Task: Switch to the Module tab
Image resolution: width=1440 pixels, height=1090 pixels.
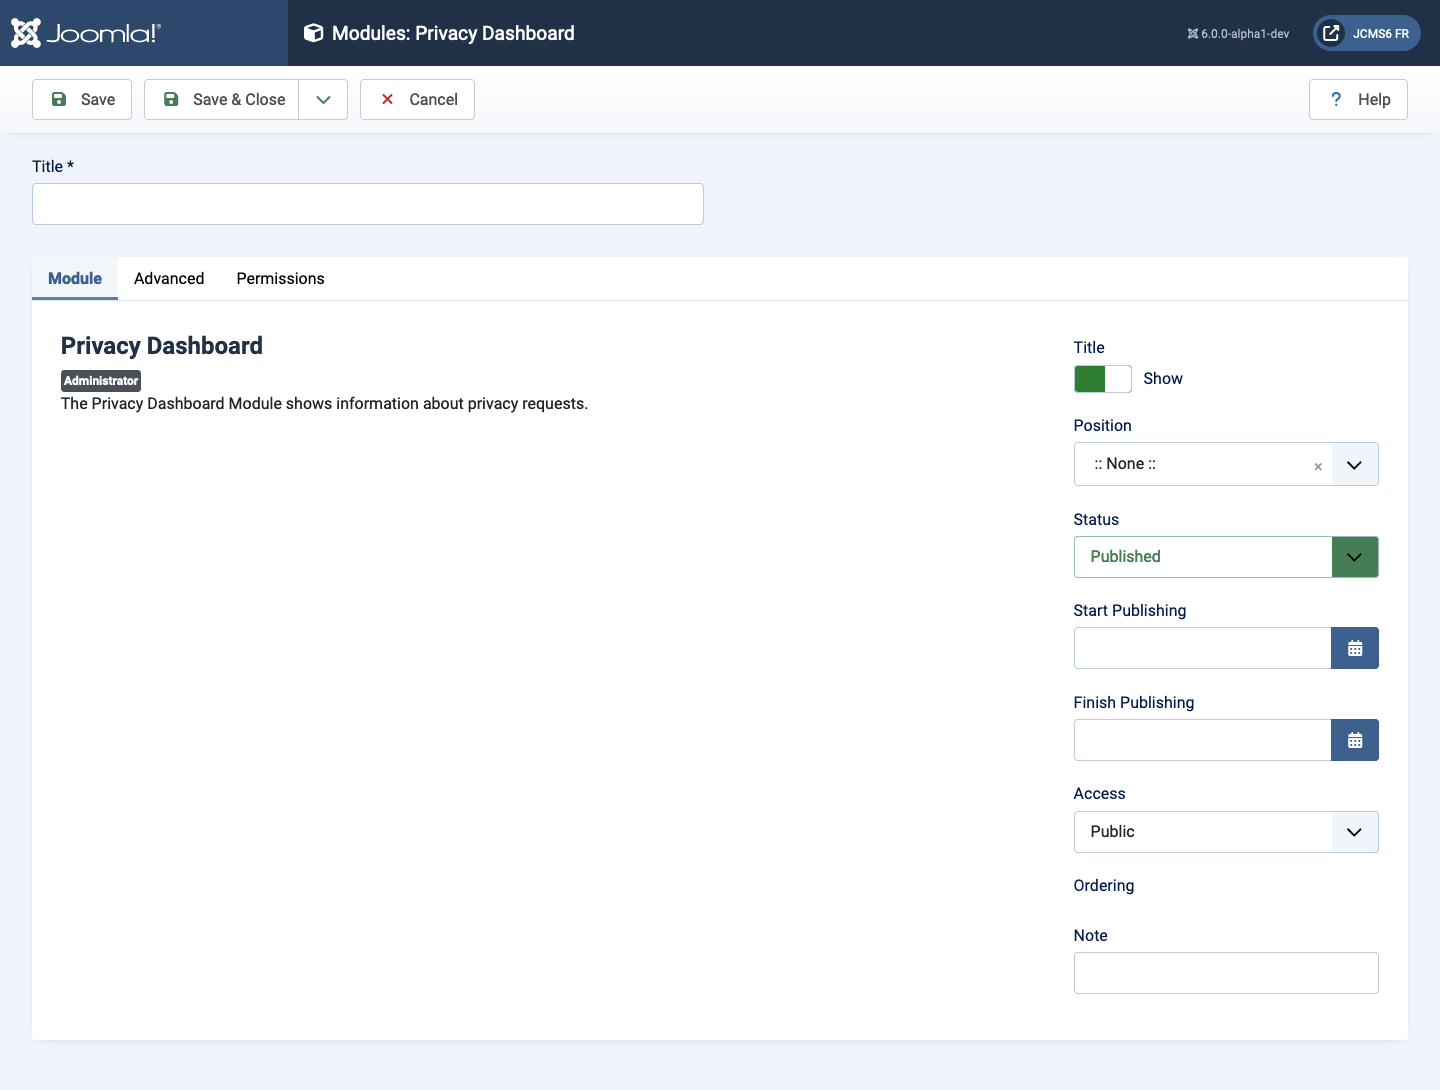Action: pyautogui.click(x=75, y=278)
